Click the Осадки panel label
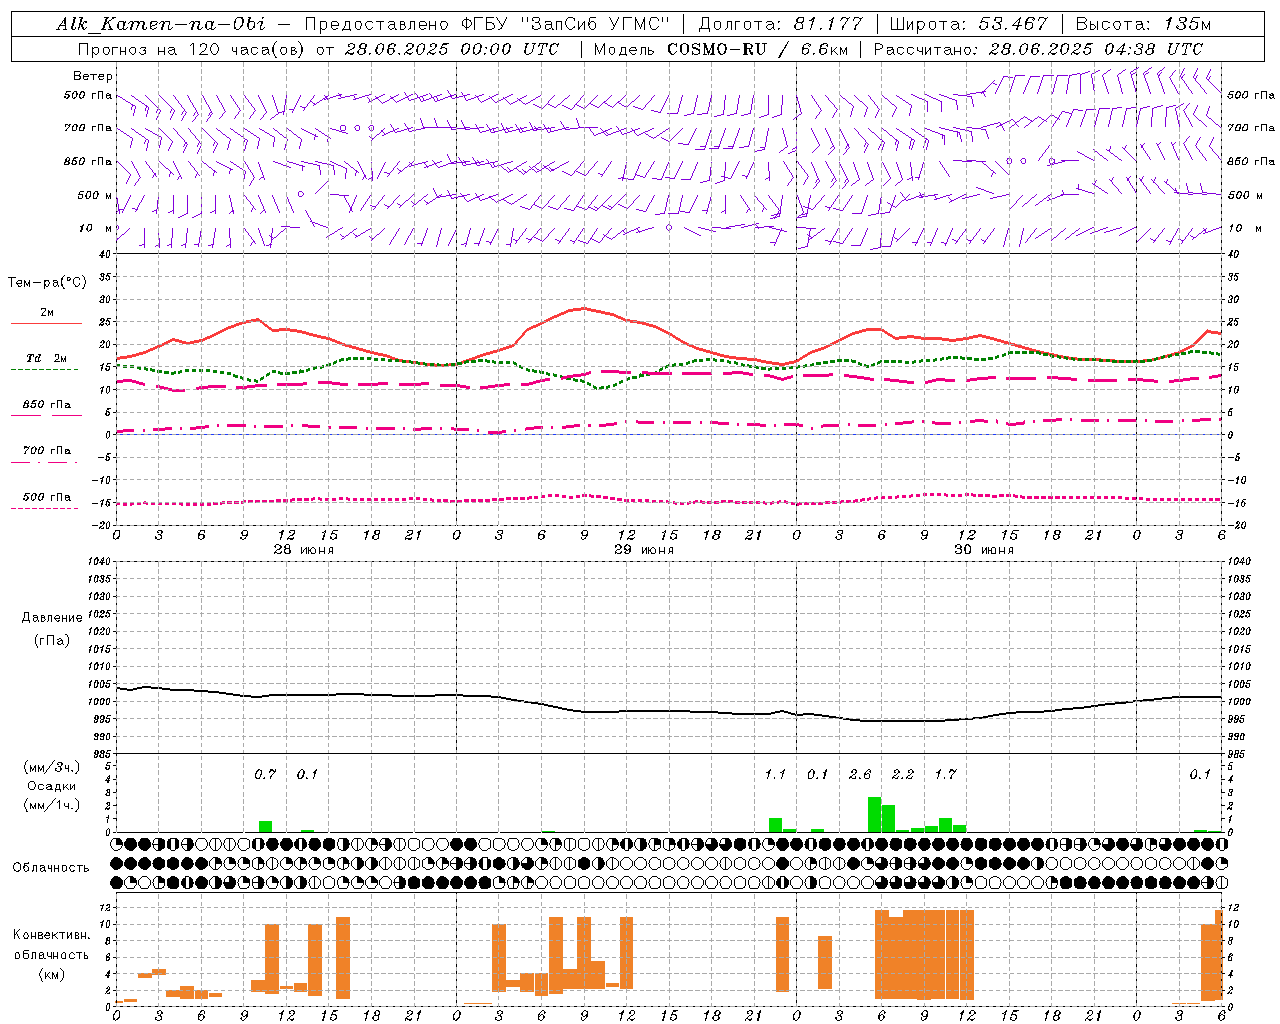Image resolution: width=1280 pixels, height=1024 pixels. click(52, 786)
